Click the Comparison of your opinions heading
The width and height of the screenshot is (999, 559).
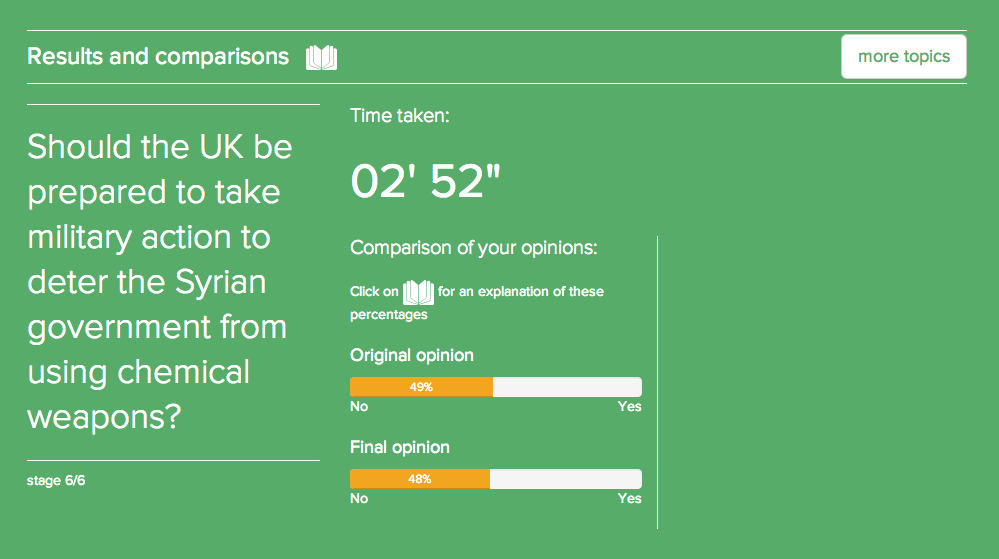coord(474,248)
